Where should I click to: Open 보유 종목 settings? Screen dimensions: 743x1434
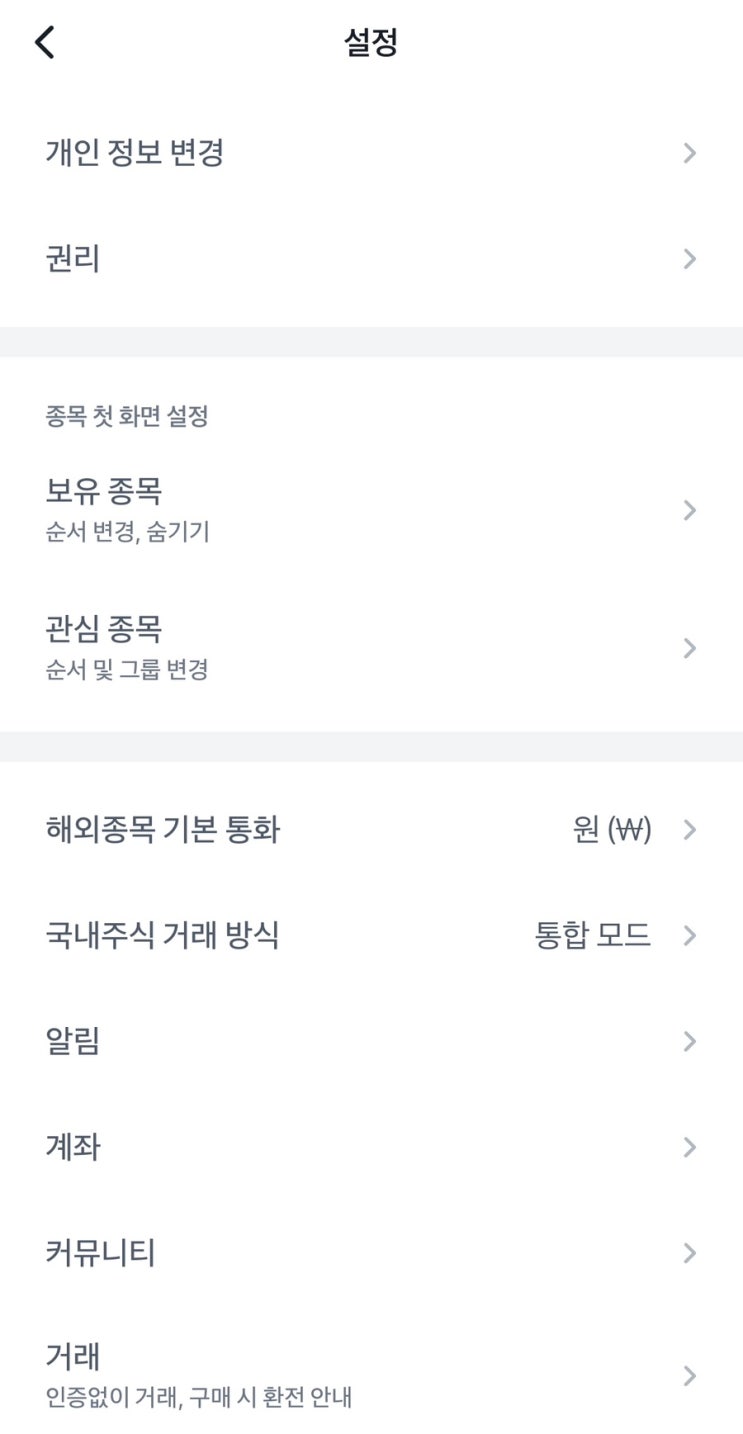[104, 491]
